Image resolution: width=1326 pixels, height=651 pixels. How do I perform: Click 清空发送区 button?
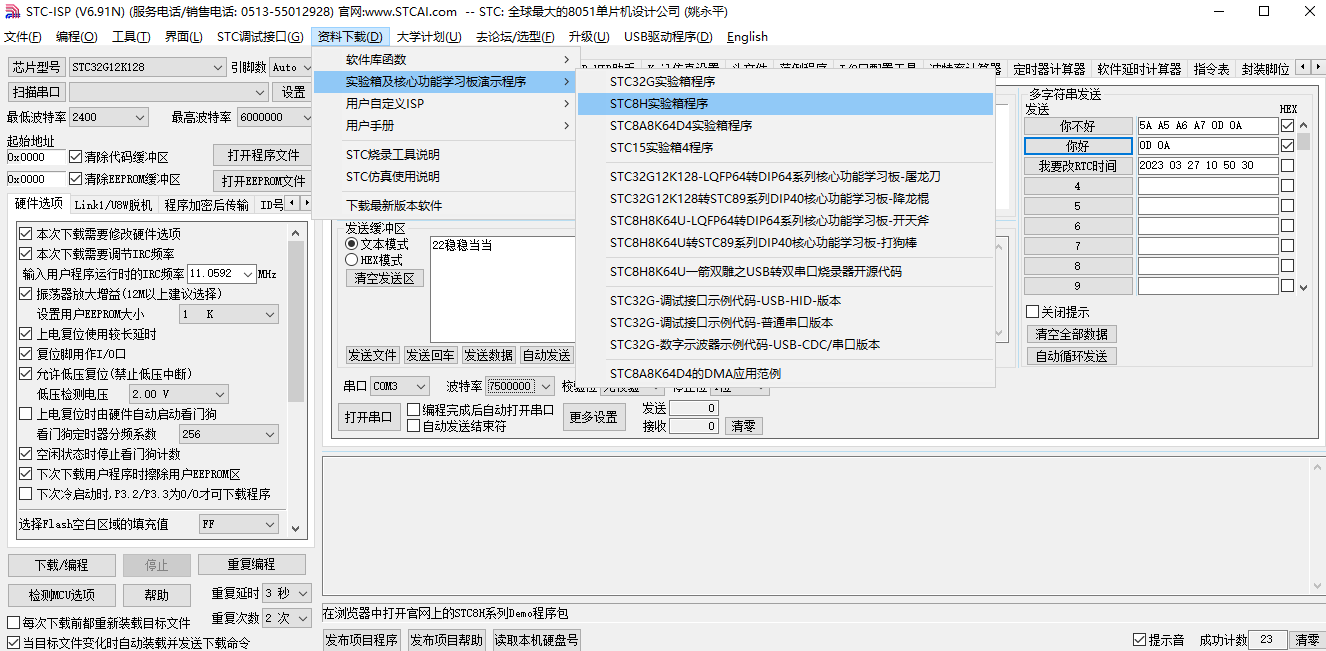click(x=385, y=279)
